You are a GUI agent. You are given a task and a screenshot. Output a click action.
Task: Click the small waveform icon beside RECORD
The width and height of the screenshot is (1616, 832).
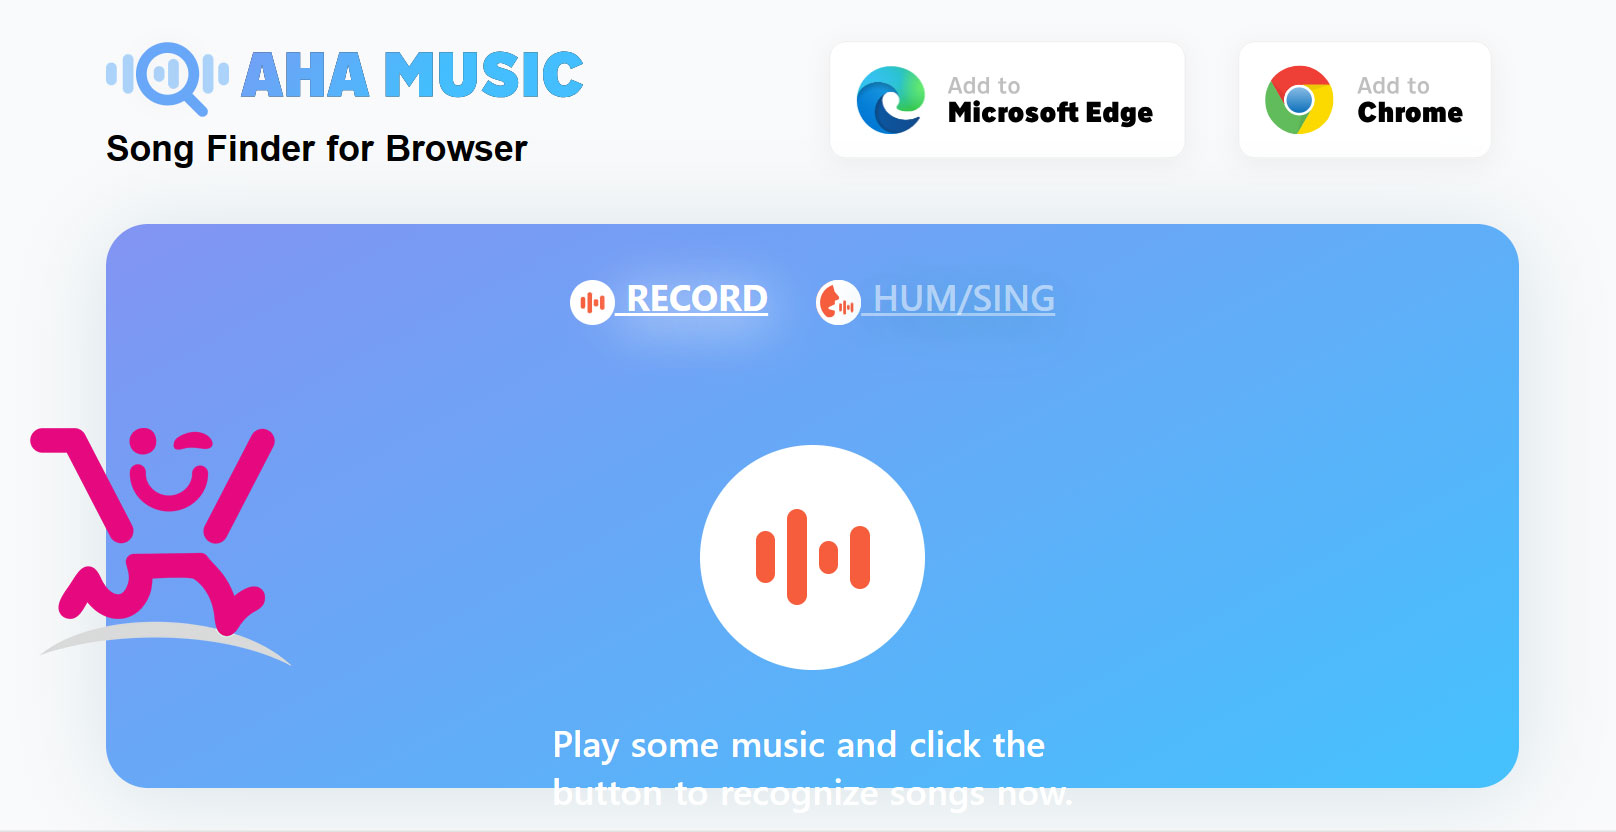tap(592, 302)
